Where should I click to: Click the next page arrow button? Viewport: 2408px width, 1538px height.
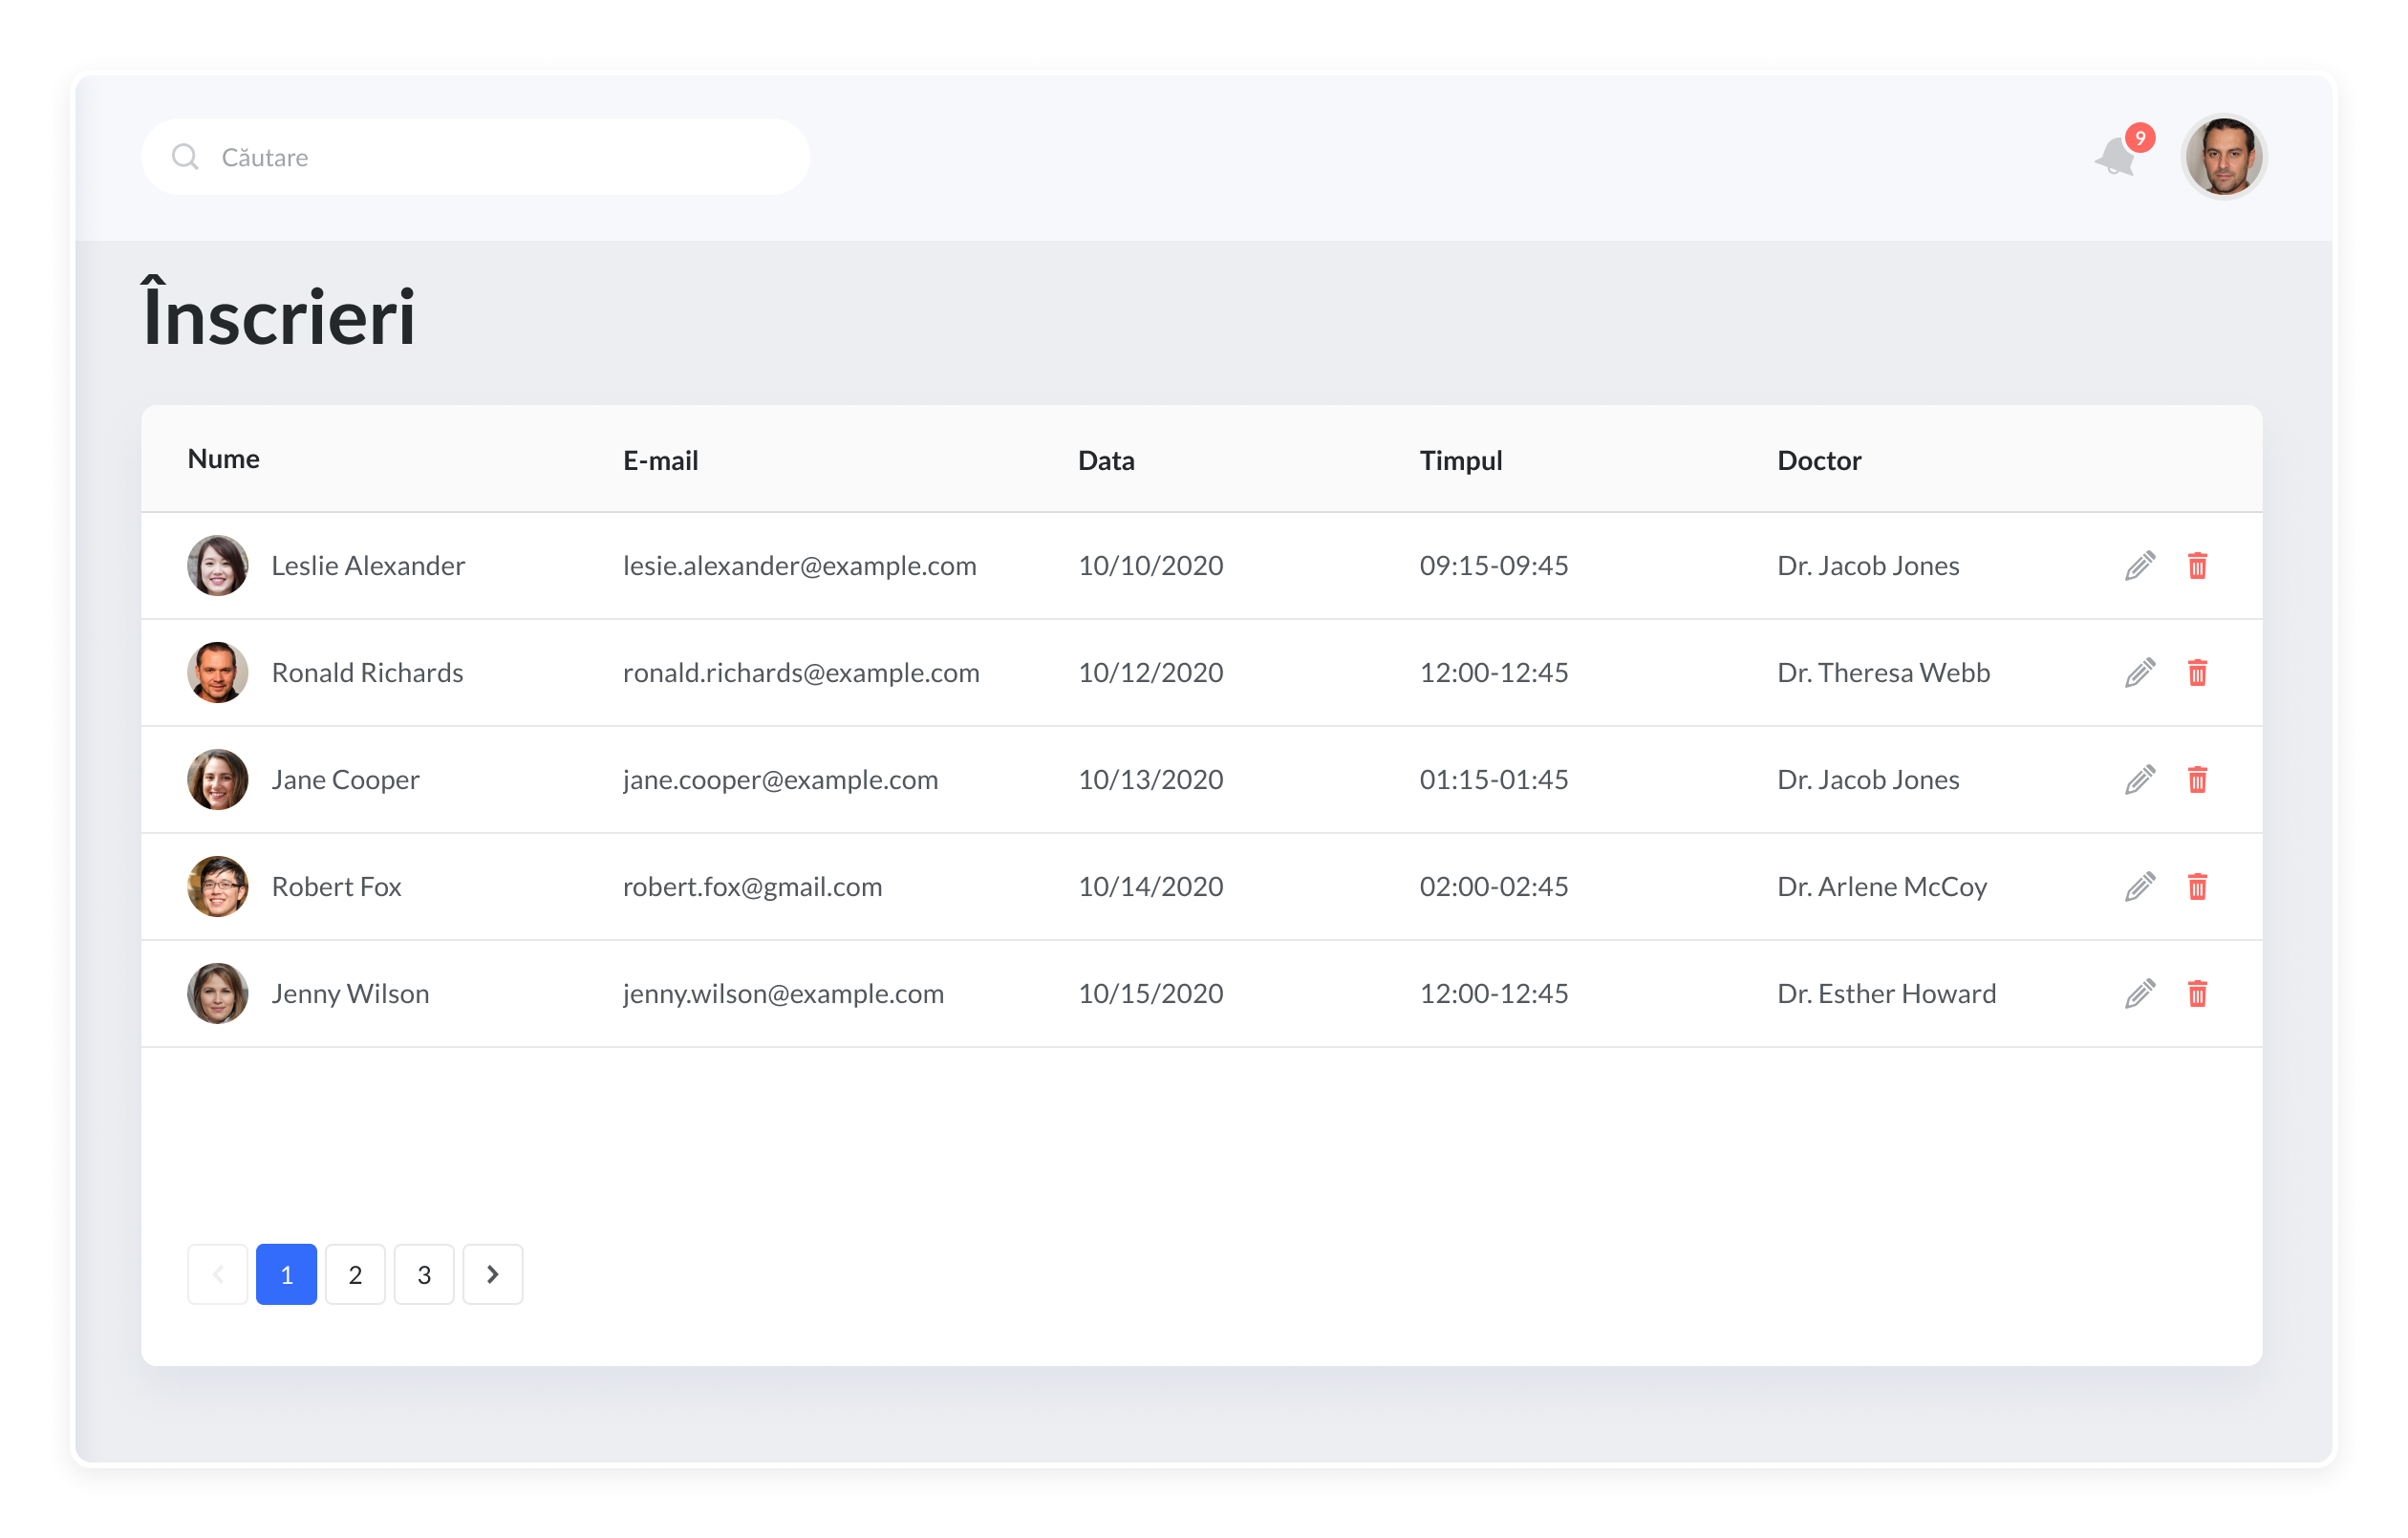493,1275
